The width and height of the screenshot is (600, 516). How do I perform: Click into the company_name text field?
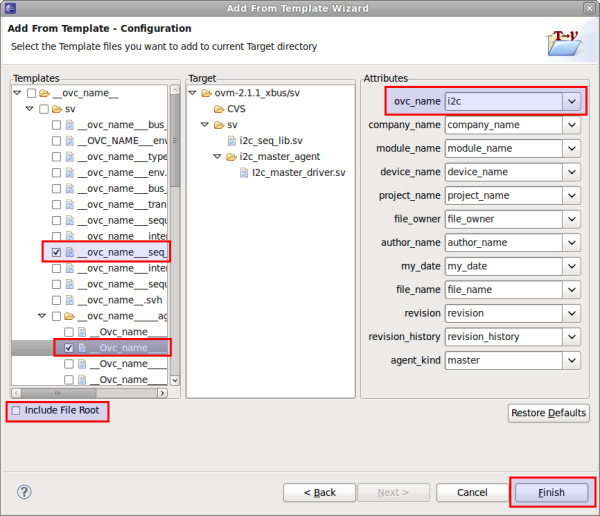[x=502, y=125]
